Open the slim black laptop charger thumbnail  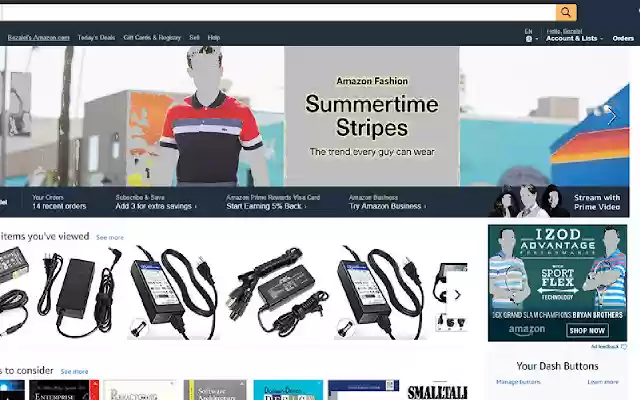pos(79,292)
